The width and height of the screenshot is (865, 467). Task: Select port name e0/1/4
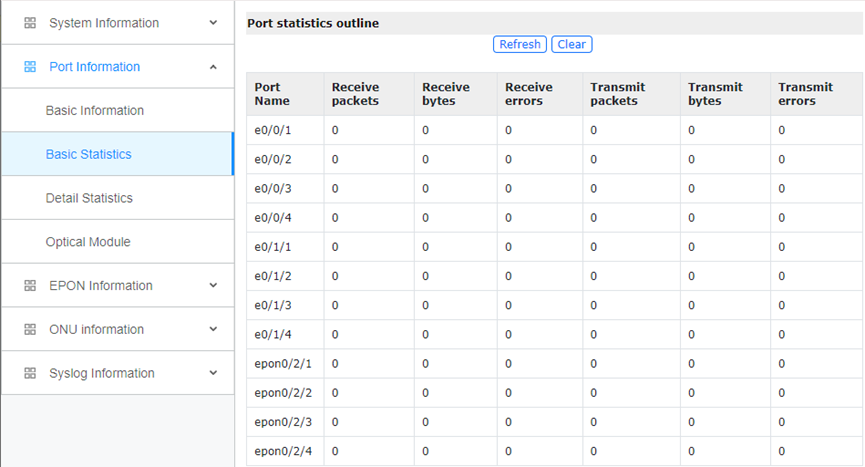click(x=273, y=335)
